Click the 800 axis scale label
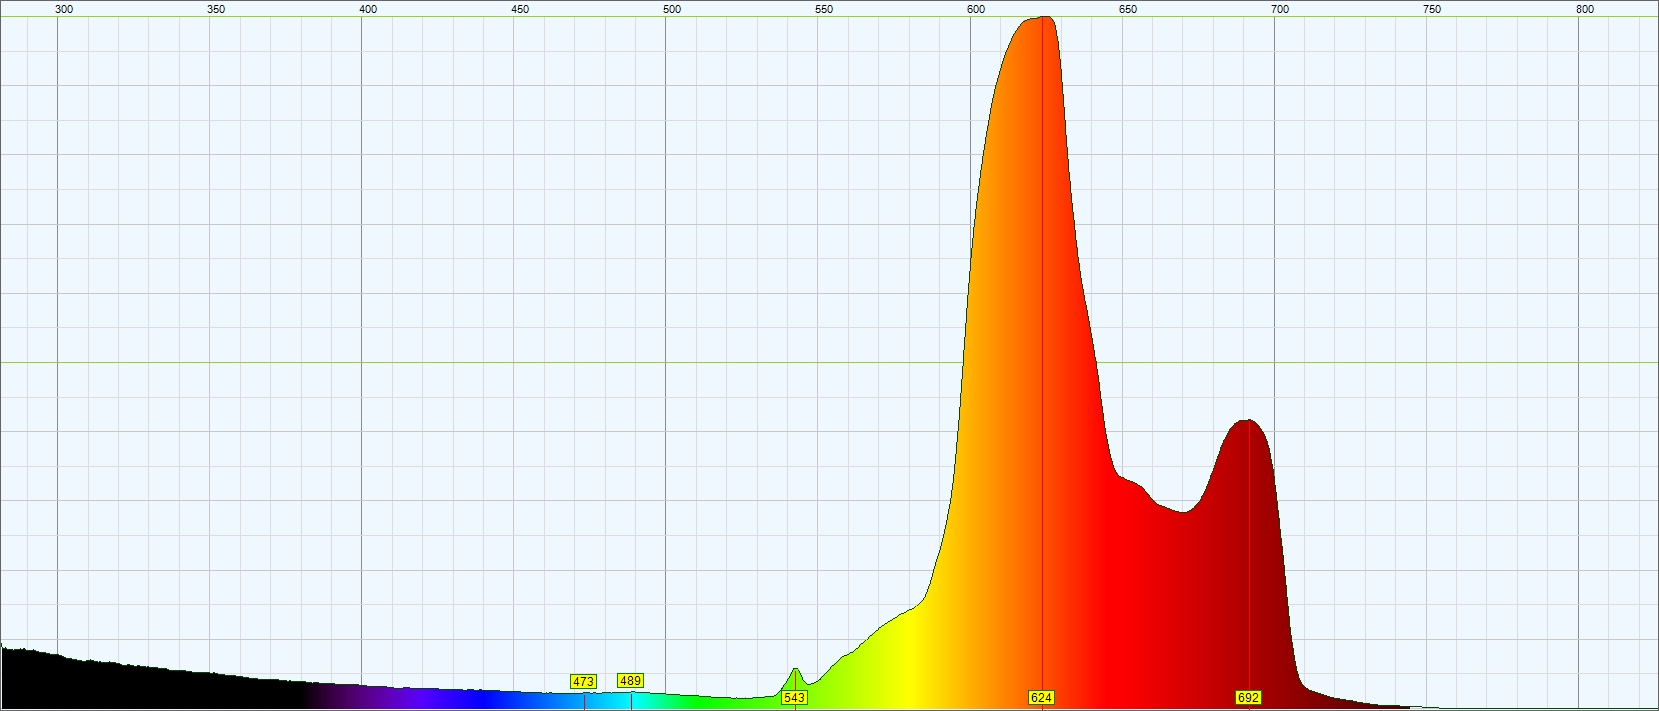 [x=1585, y=9]
